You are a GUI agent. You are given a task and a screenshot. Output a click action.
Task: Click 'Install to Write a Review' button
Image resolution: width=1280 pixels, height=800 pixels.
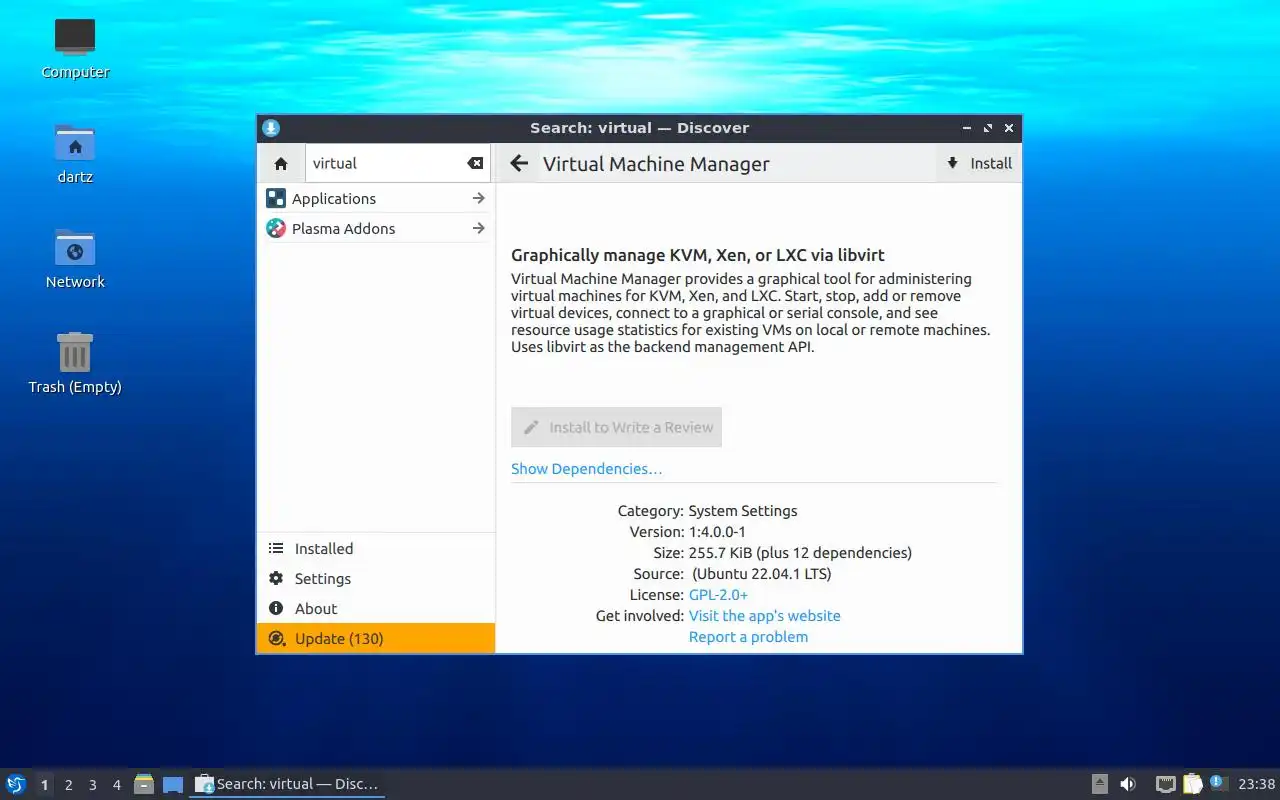click(x=616, y=427)
